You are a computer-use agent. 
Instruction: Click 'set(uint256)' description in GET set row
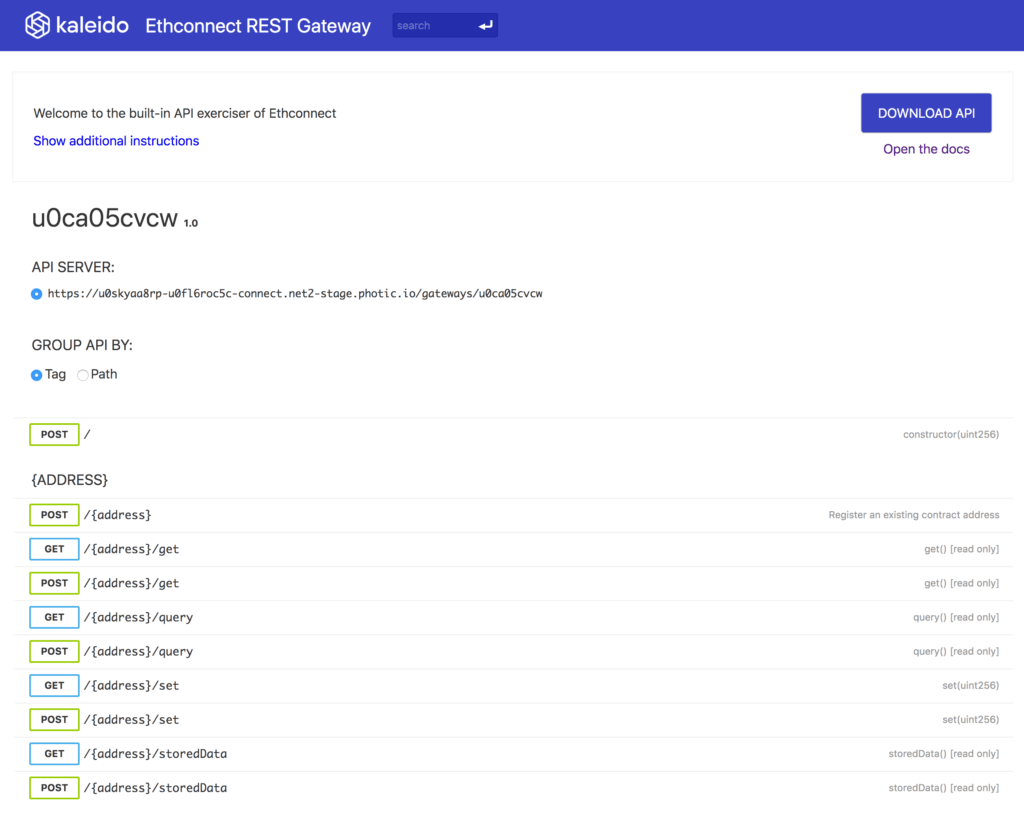coord(970,685)
